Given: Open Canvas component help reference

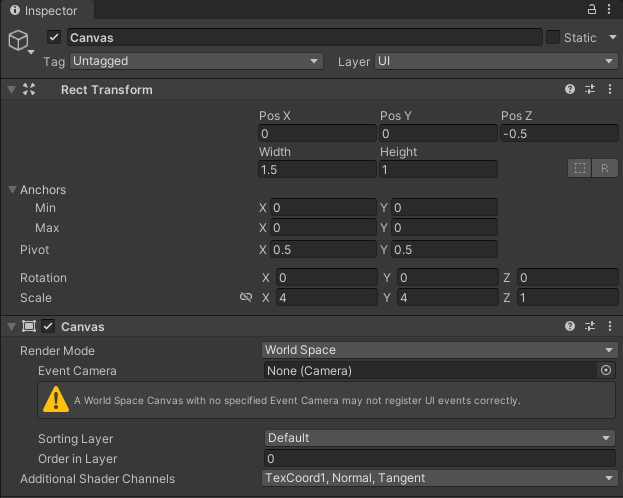Looking at the screenshot, I should point(570,326).
